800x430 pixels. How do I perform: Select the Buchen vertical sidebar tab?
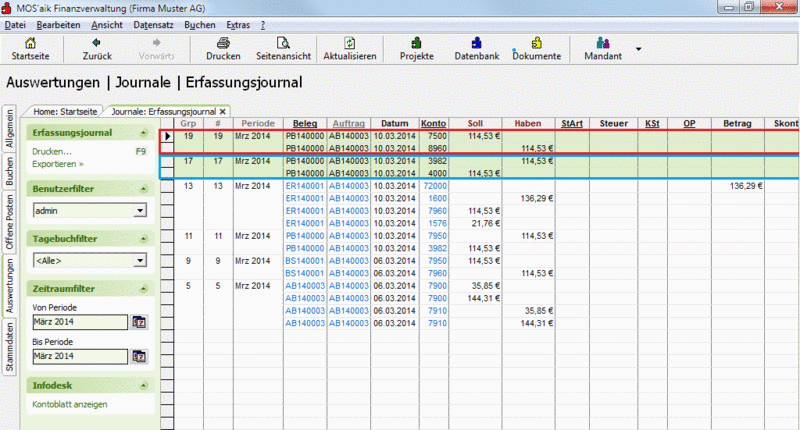point(10,171)
